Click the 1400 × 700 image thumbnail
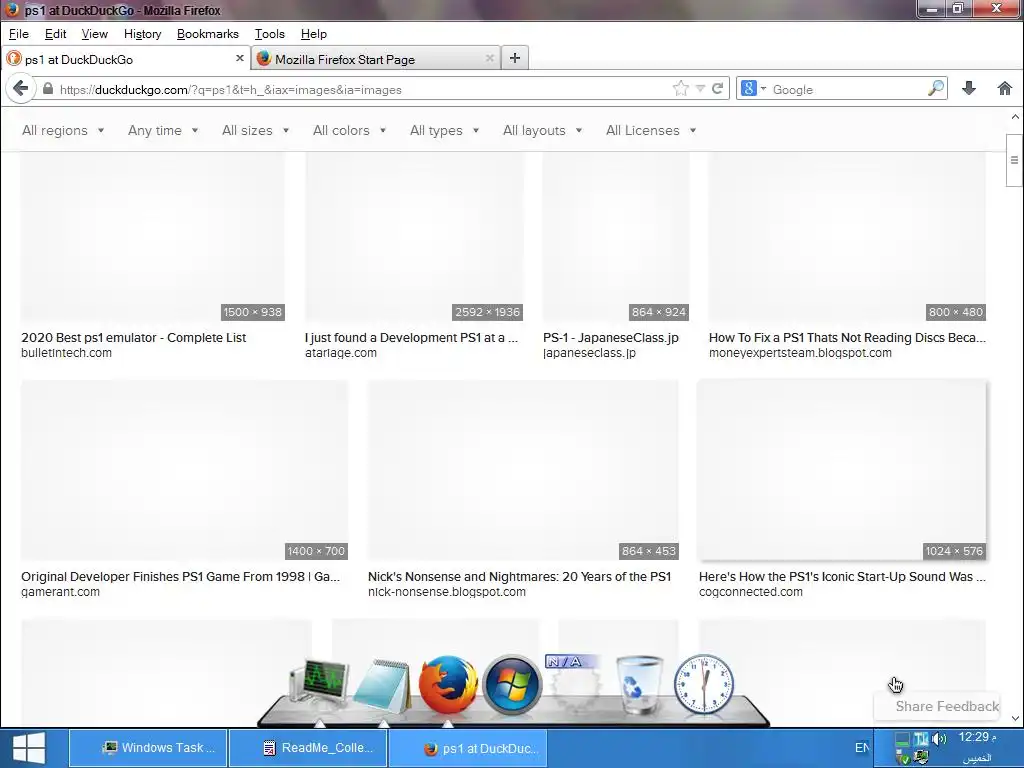The width and height of the screenshot is (1024, 768). pyautogui.click(x=184, y=470)
